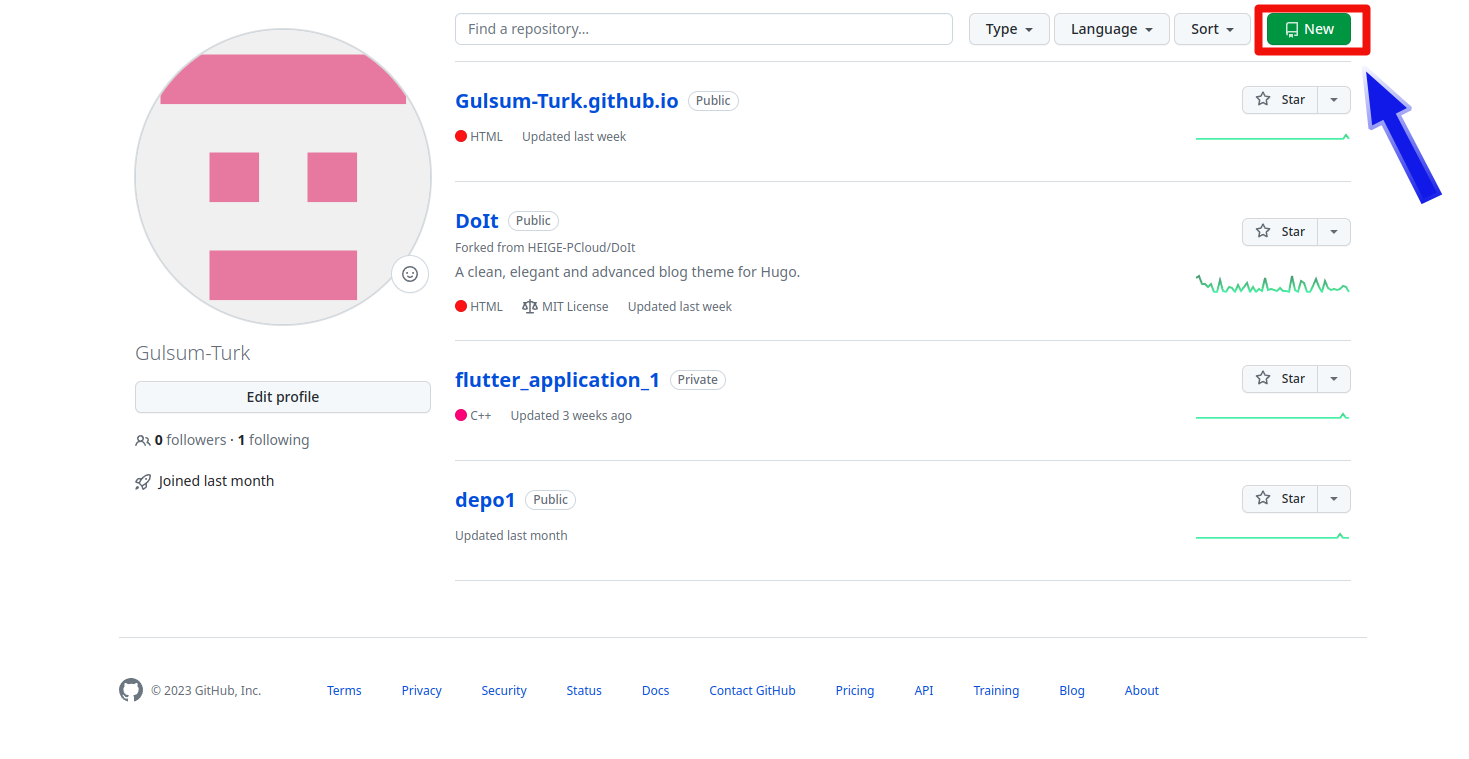Open the Sort dropdown

[1212, 29]
